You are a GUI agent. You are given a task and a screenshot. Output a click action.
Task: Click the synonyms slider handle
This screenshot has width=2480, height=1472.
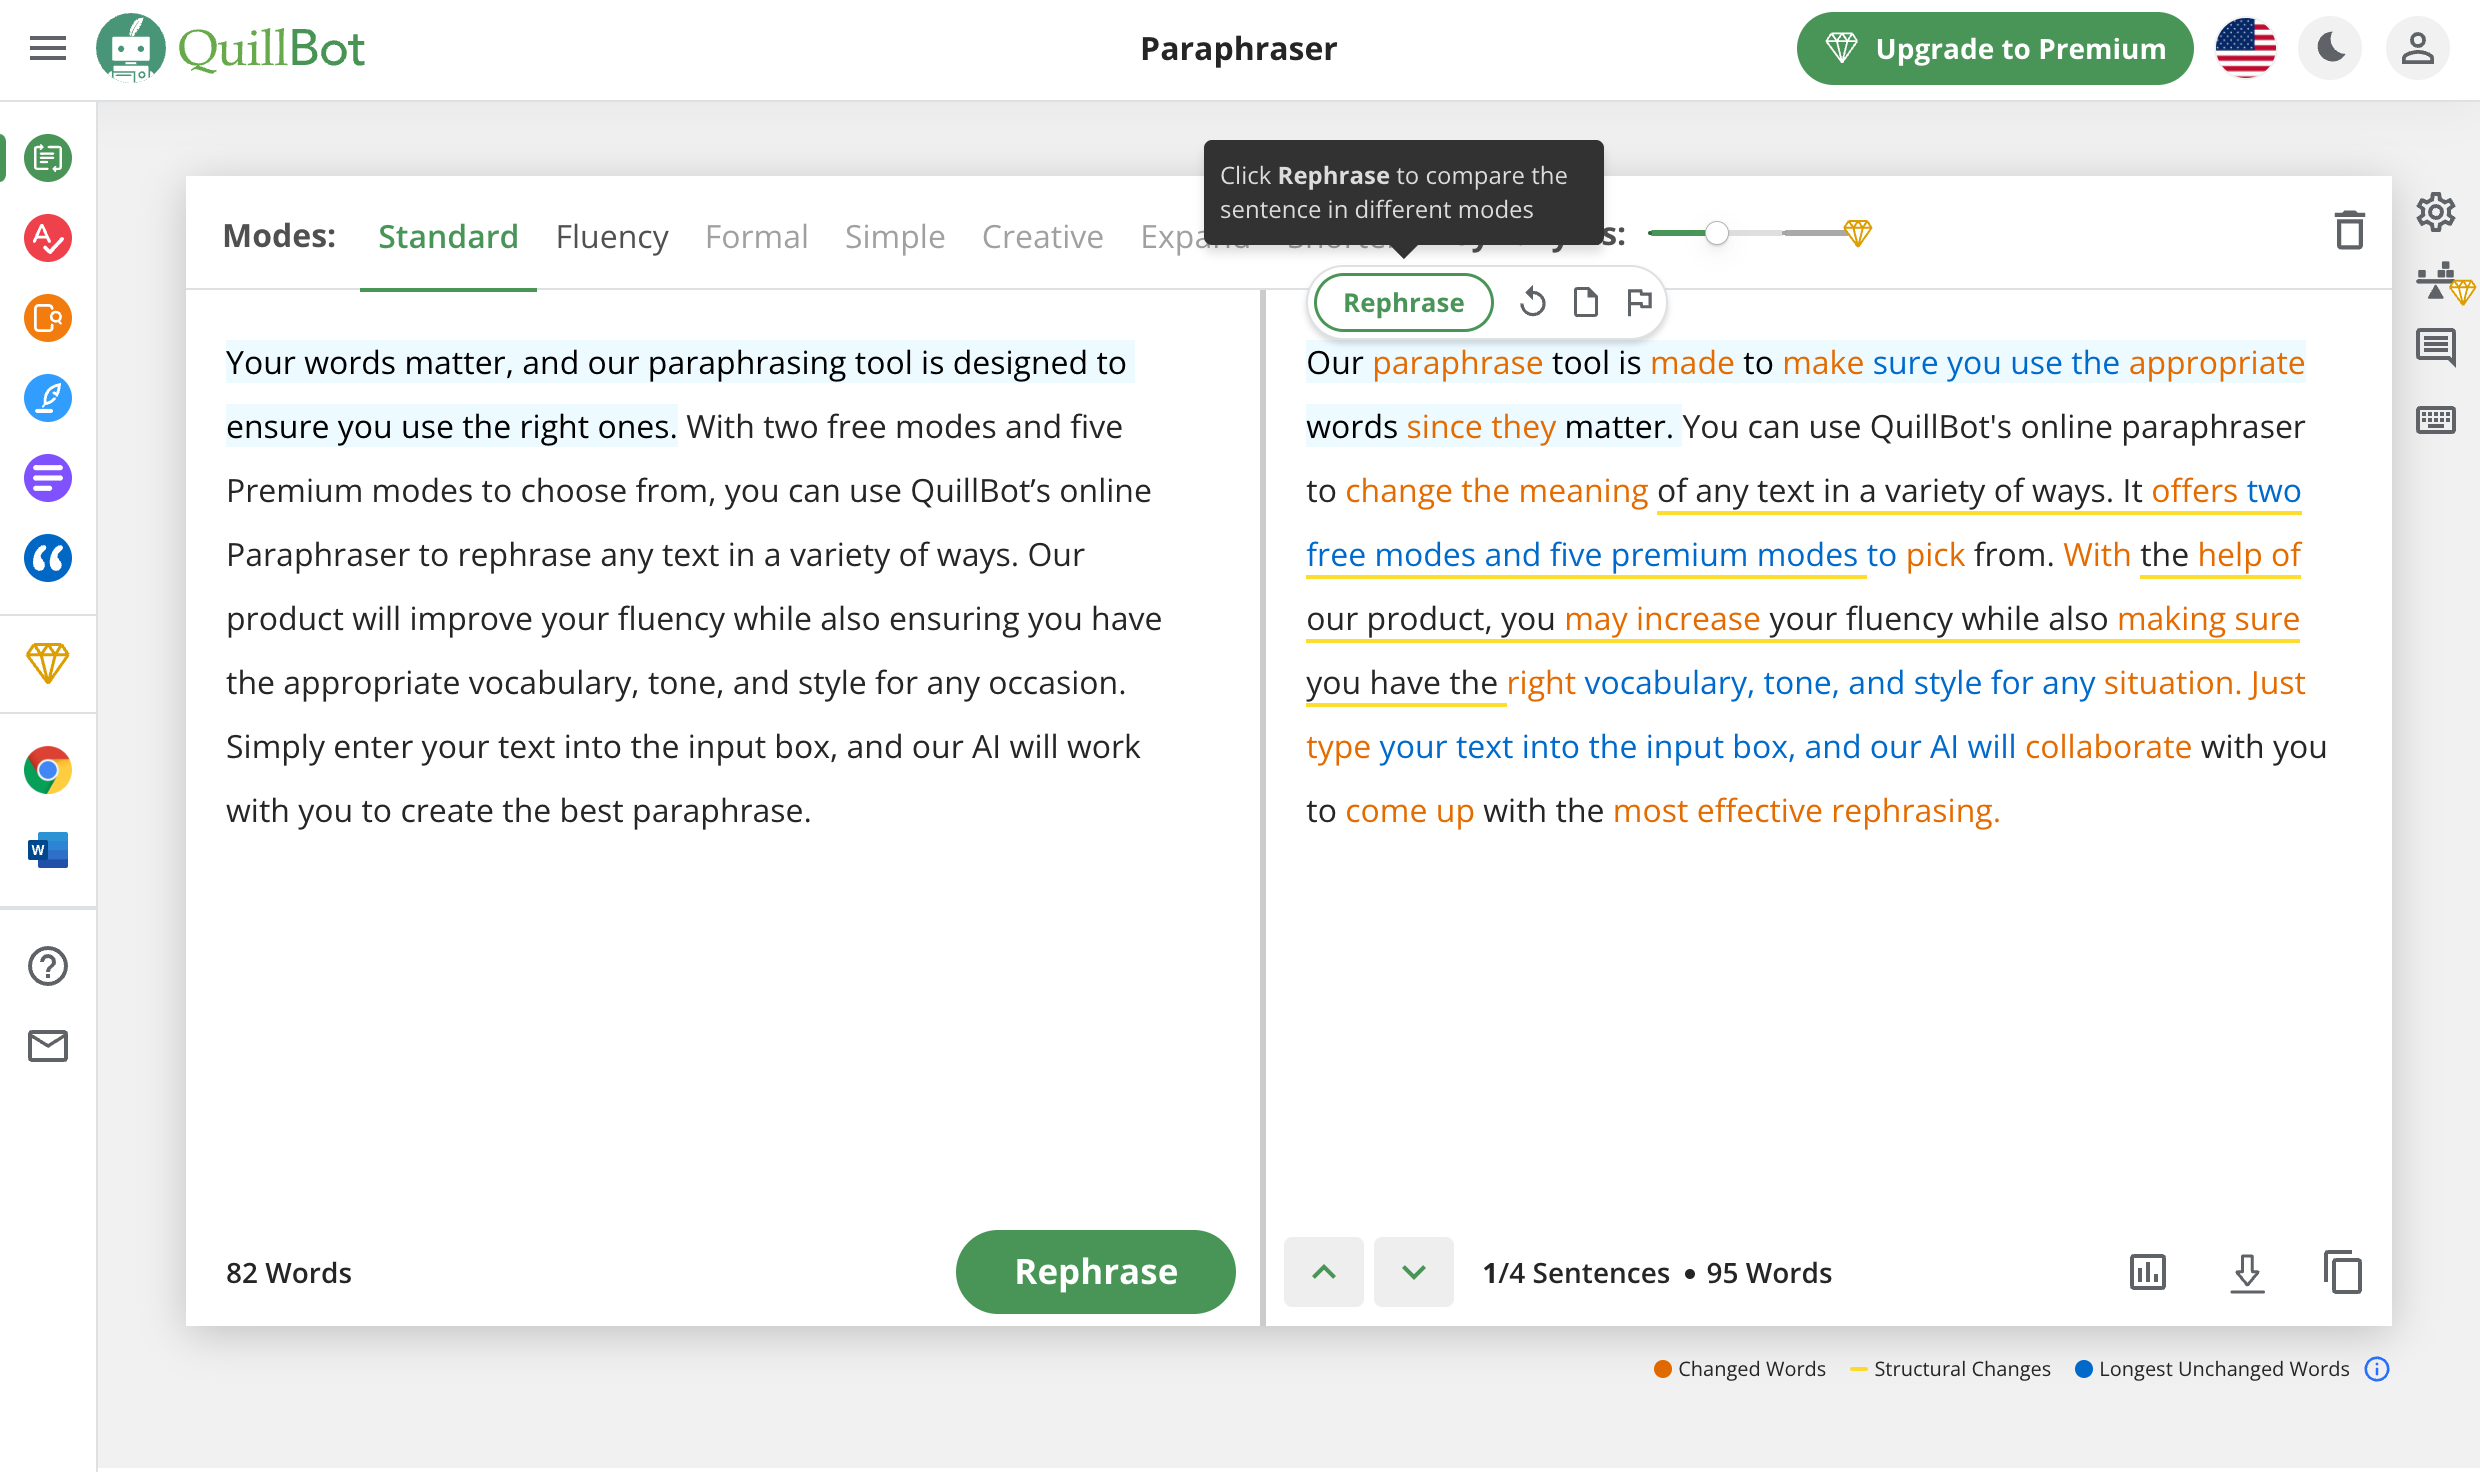click(x=1717, y=233)
